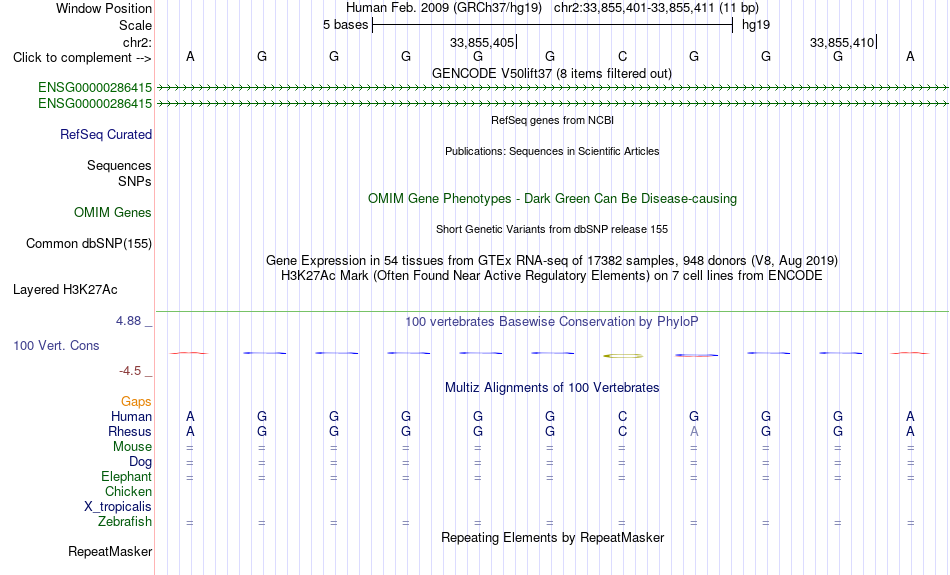Click the Layered H3K27Ac track label
Viewport: 950px width, 575px height.
pos(65,290)
